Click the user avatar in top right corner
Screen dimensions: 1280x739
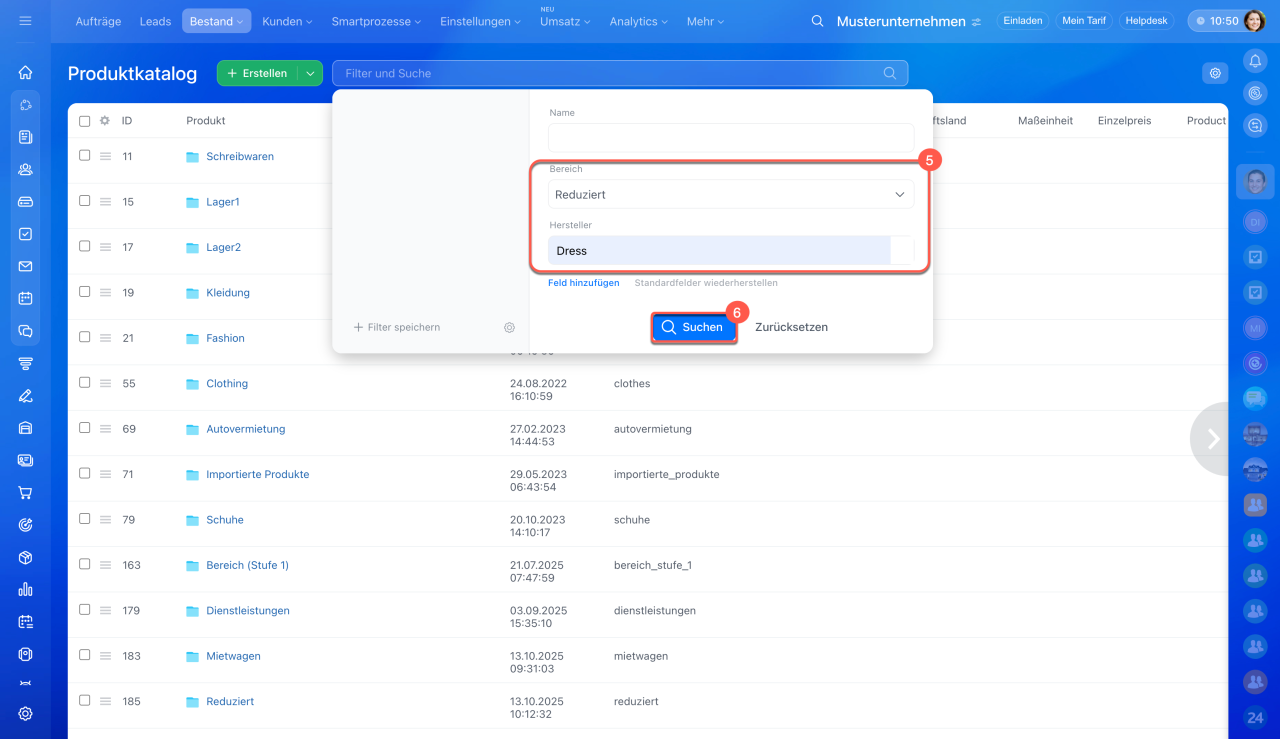[1254, 21]
